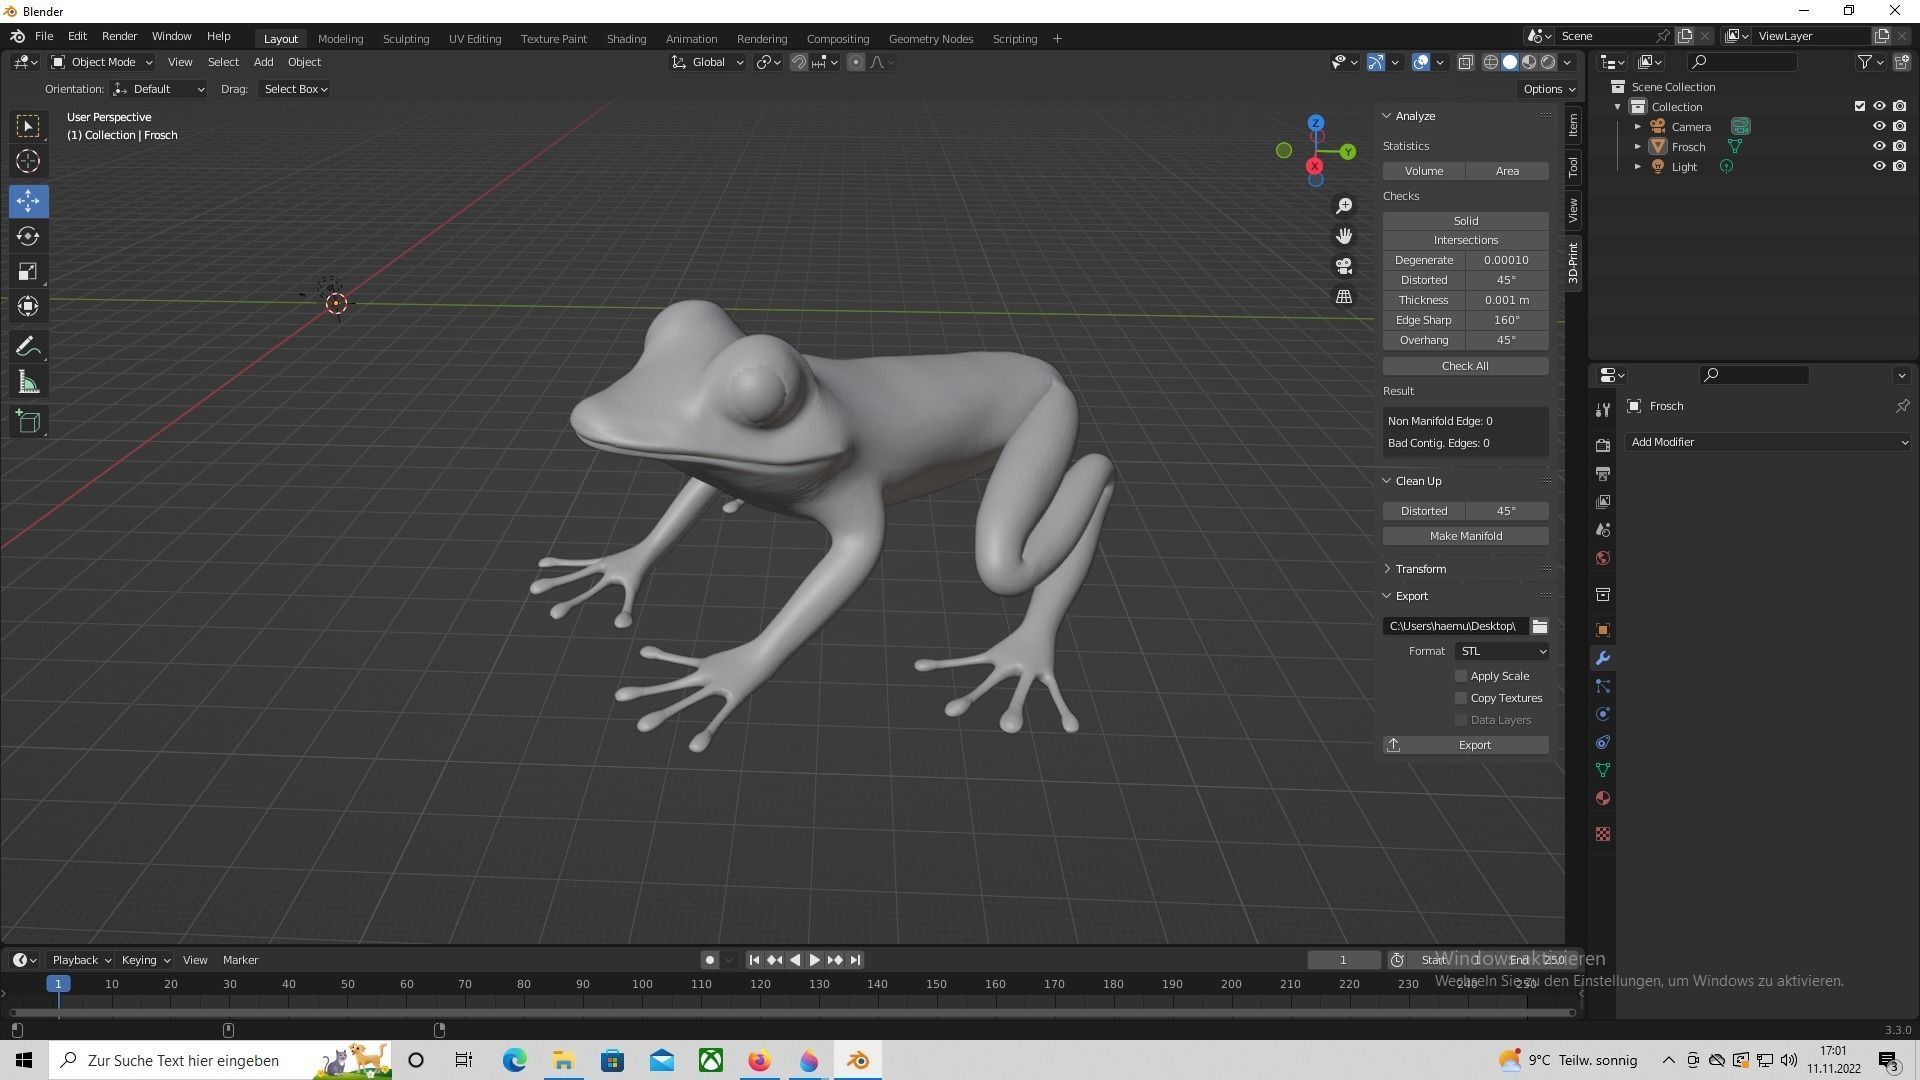Click the Solid check button
This screenshot has height=1080, width=1920.
click(x=1465, y=222)
